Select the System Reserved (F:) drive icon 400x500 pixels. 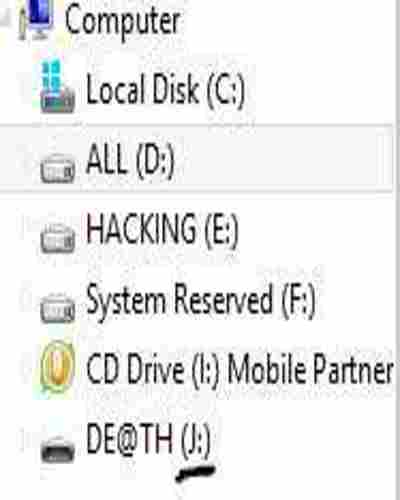pos(57,308)
